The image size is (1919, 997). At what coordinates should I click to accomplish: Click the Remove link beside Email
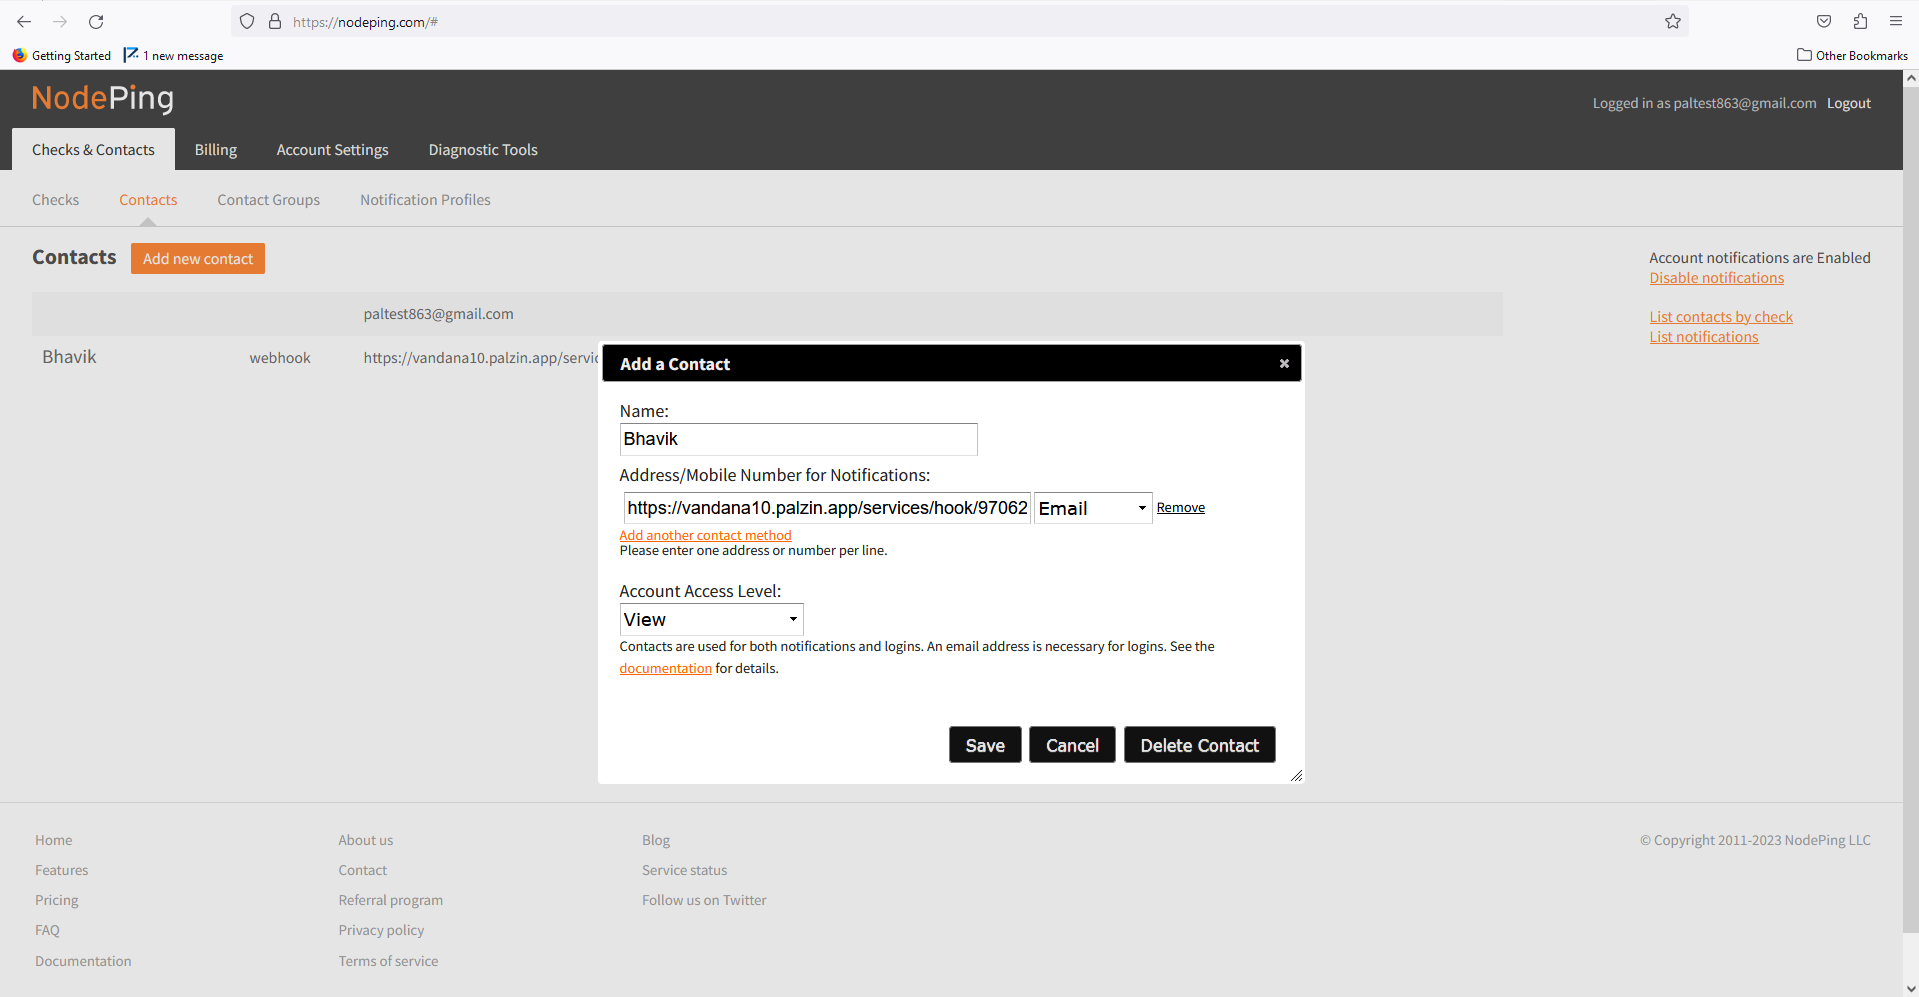[1181, 508]
